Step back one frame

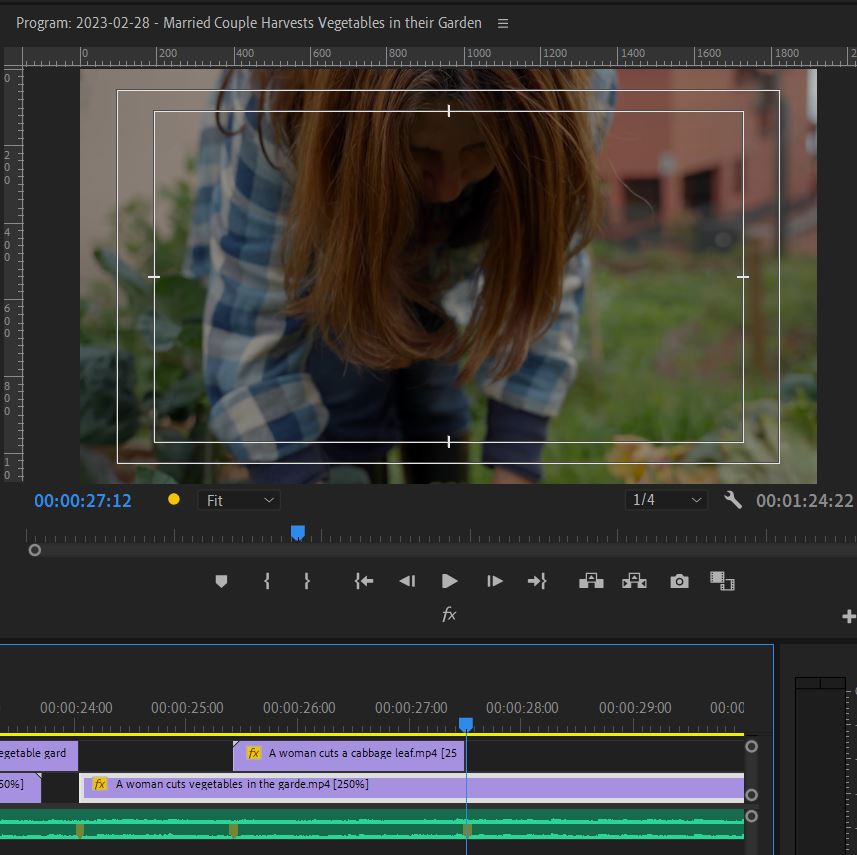point(408,581)
